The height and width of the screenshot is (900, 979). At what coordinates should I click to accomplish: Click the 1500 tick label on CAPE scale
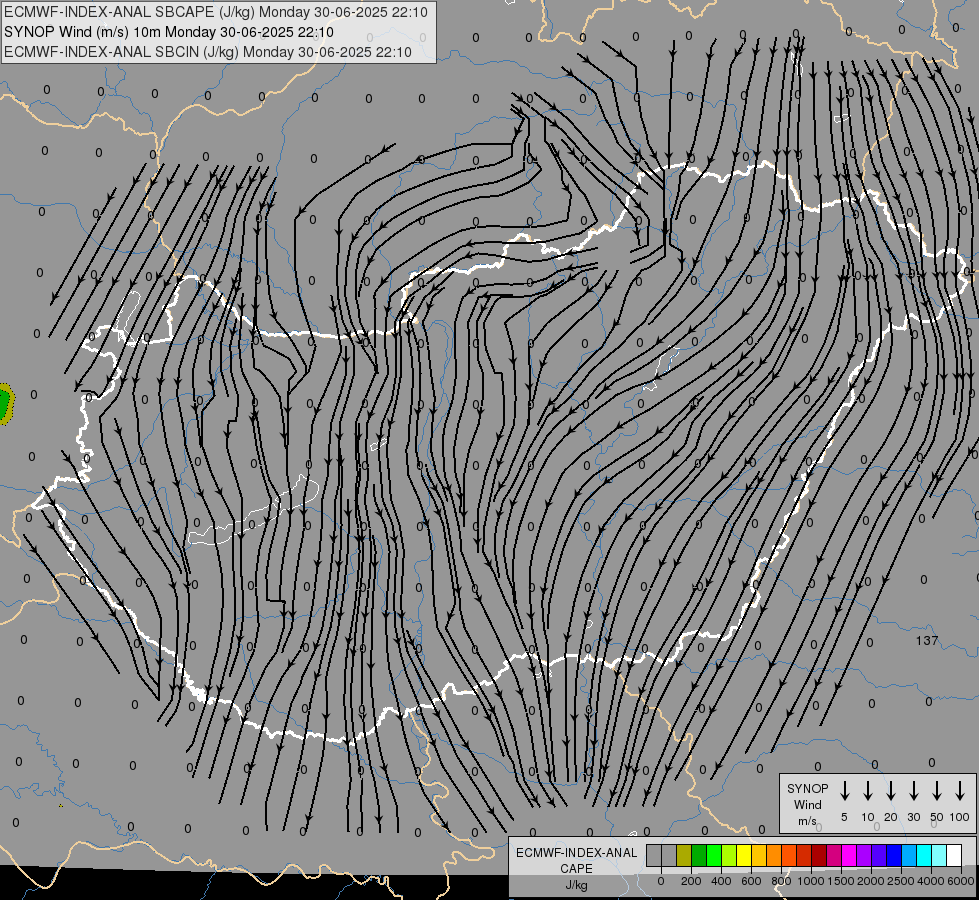coord(840,881)
